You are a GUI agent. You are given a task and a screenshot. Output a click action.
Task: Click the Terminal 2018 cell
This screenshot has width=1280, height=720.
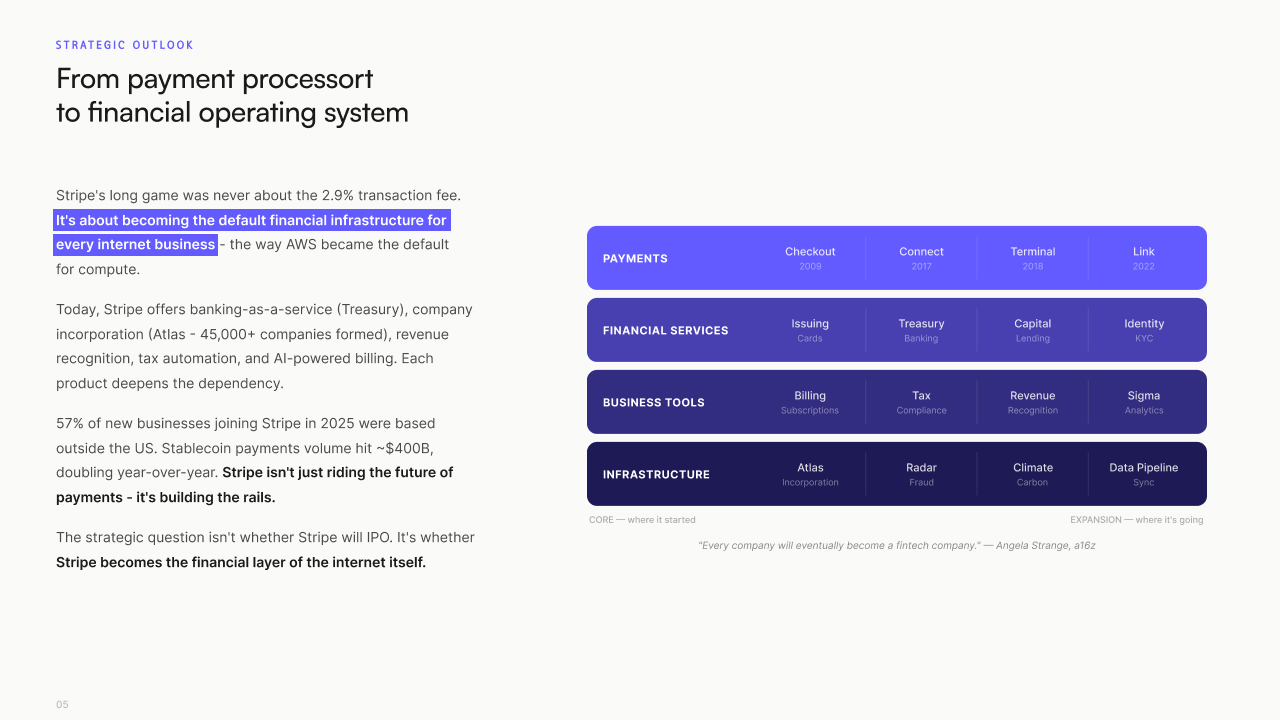[1033, 258]
